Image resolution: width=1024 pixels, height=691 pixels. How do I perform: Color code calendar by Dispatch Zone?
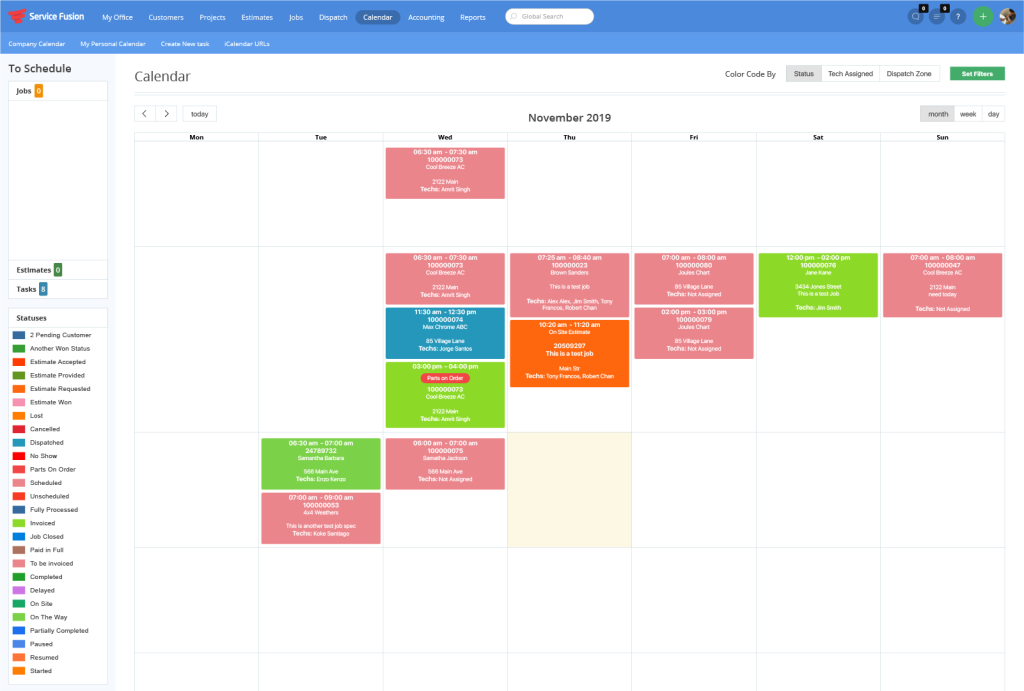pos(909,74)
